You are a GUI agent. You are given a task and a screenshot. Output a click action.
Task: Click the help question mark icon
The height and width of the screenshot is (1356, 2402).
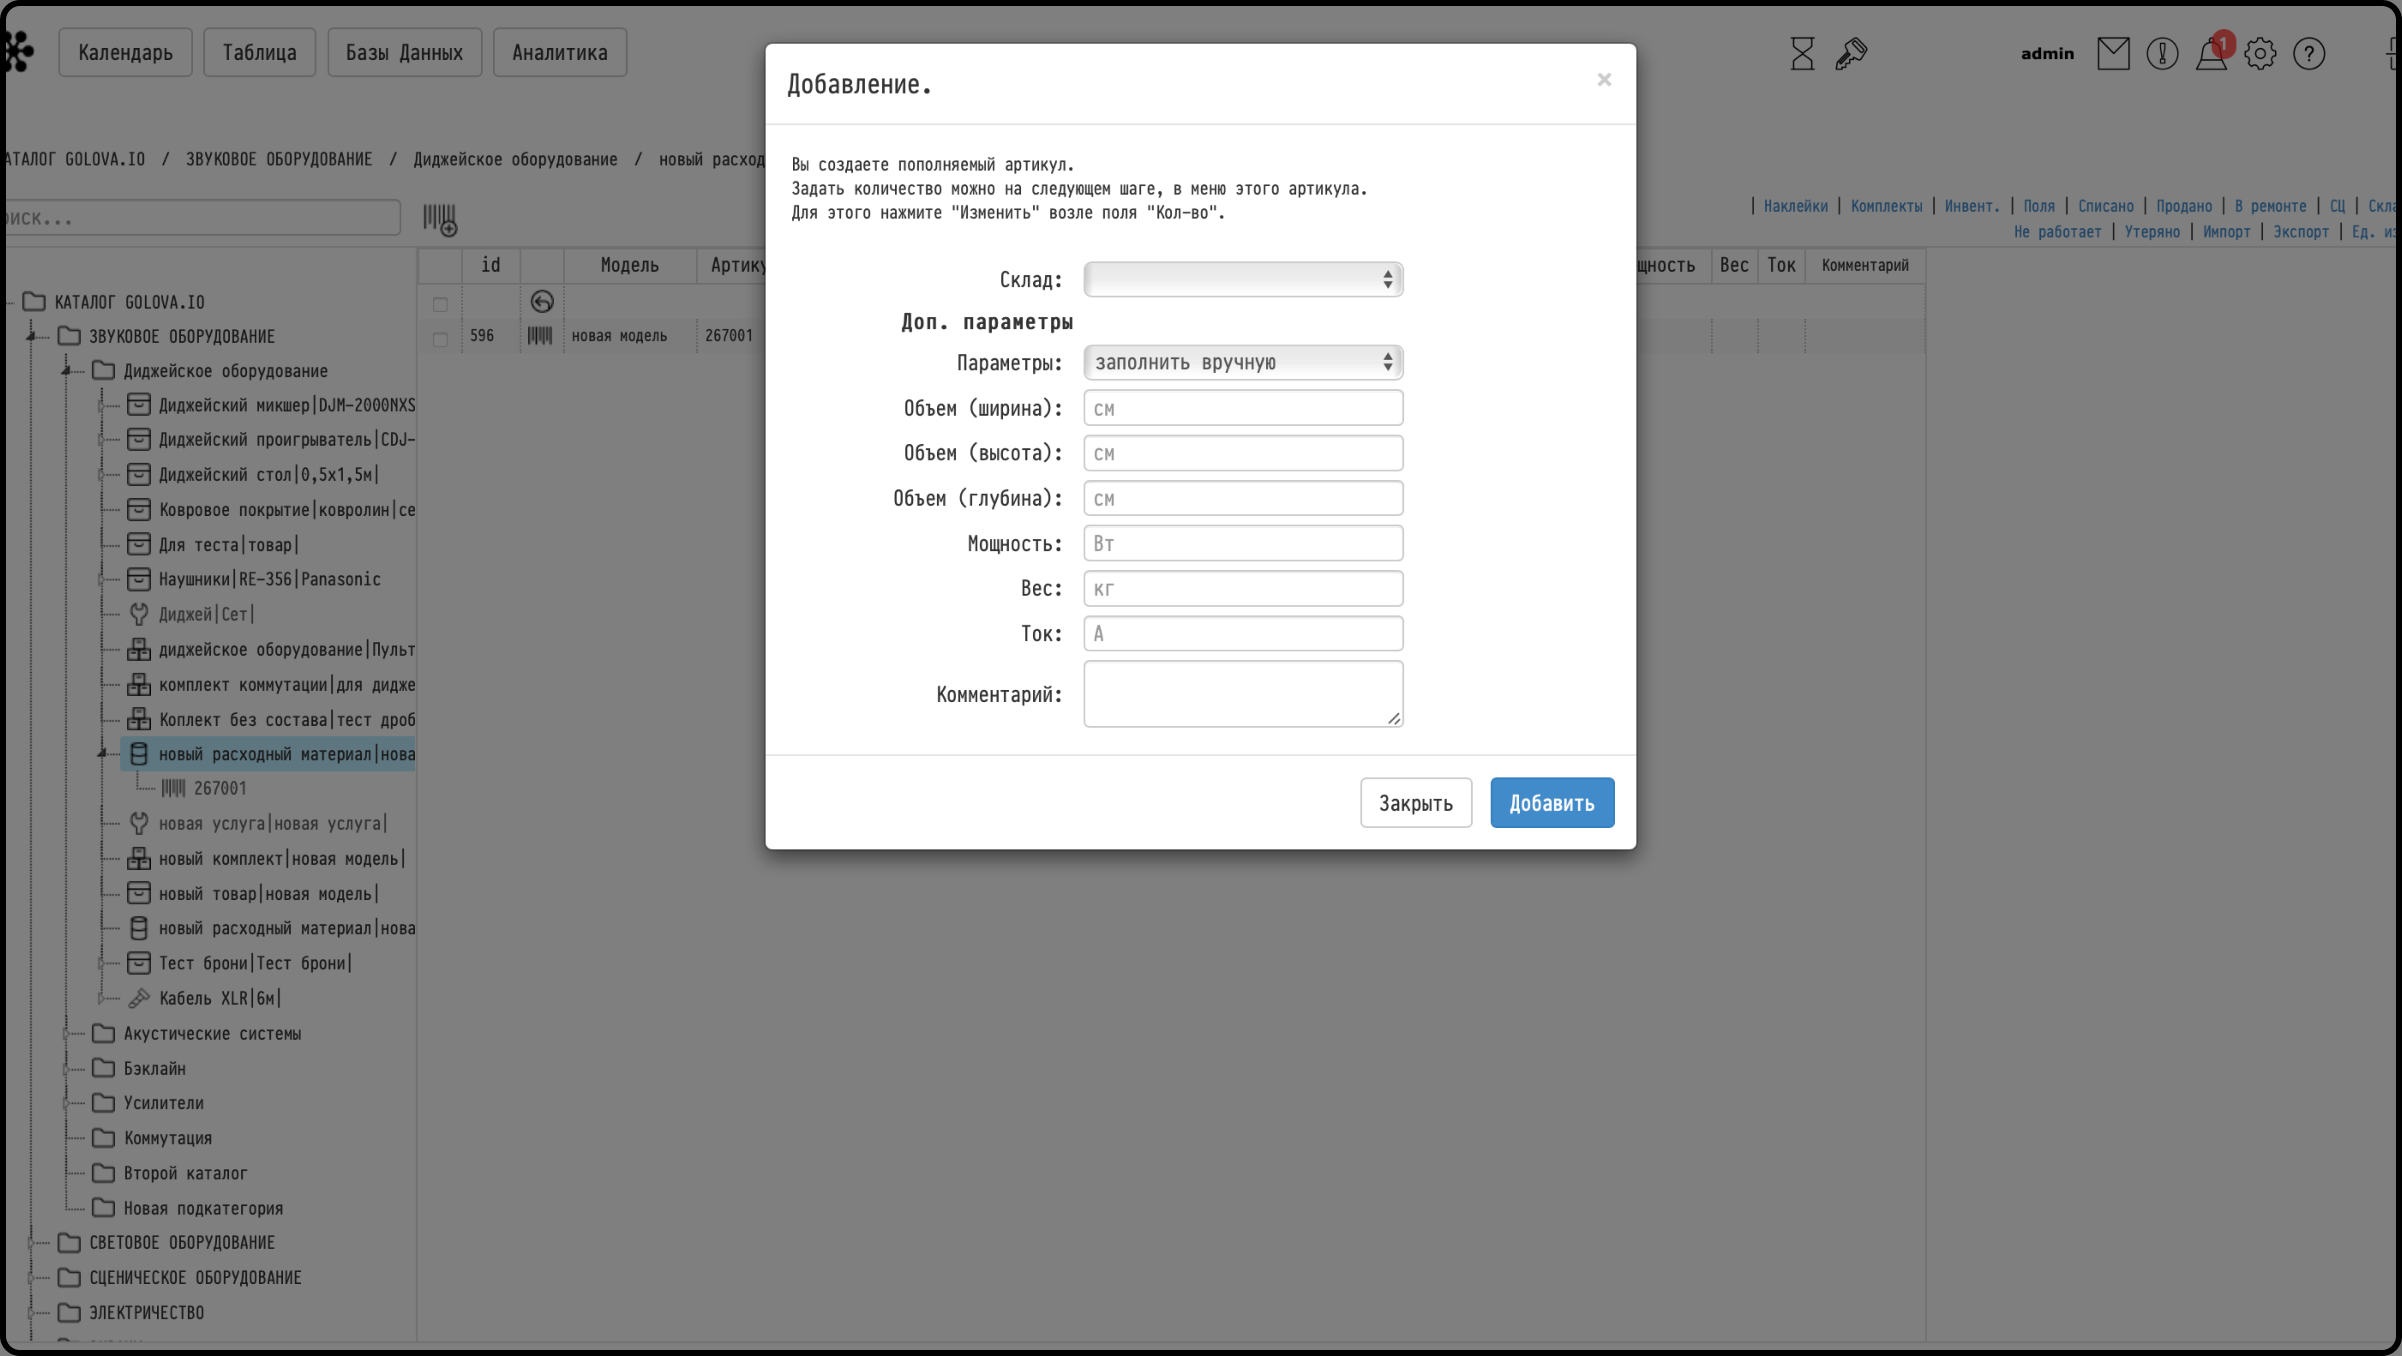(2309, 53)
